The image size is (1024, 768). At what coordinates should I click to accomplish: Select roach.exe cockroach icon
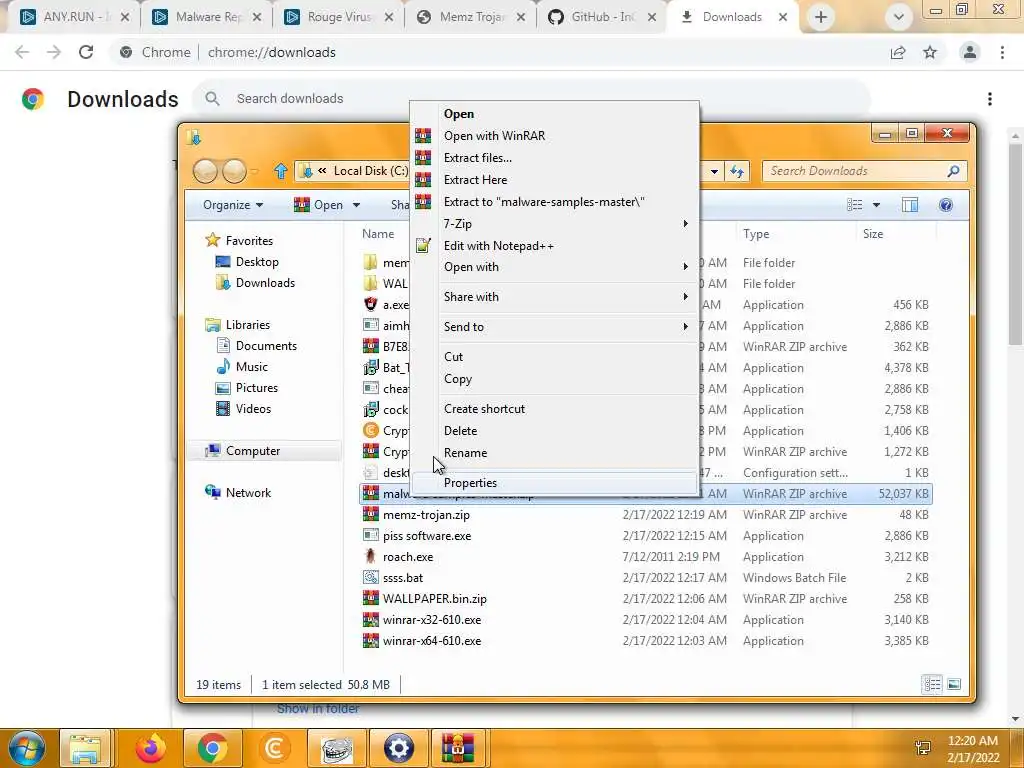pyautogui.click(x=370, y=557)
